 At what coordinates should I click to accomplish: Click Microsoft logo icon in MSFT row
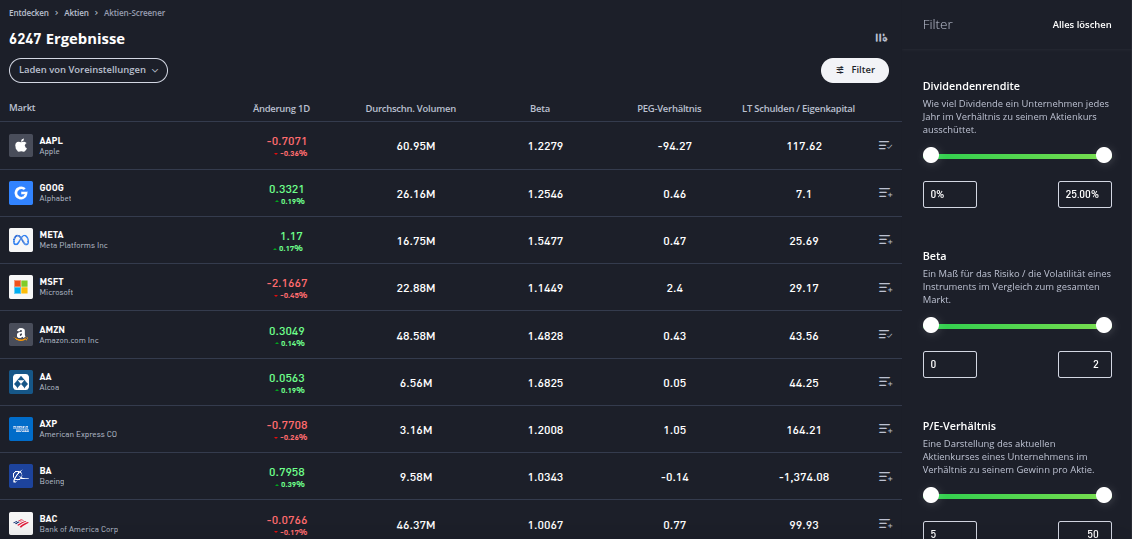21,286
